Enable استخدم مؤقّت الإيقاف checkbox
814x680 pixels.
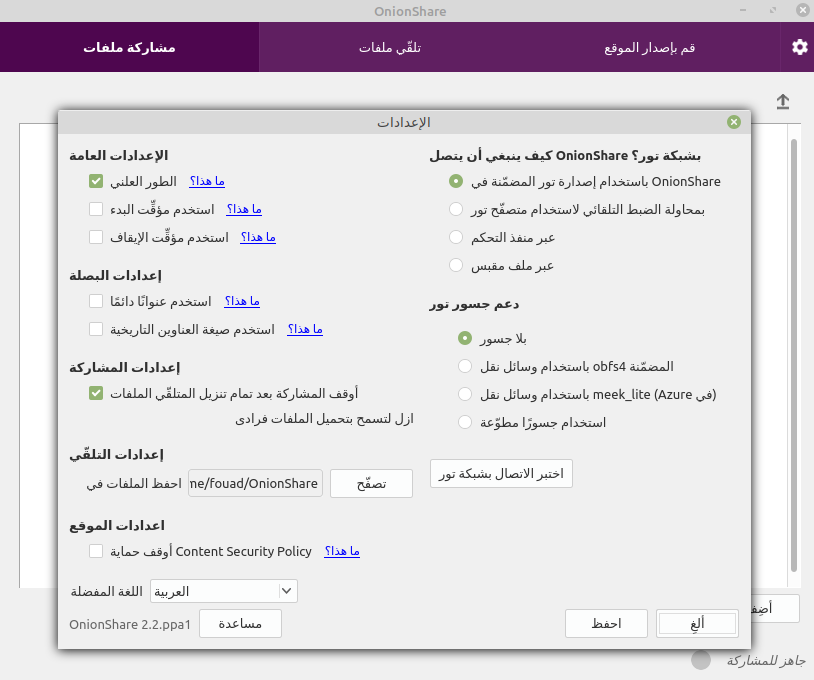pos(96,237)
